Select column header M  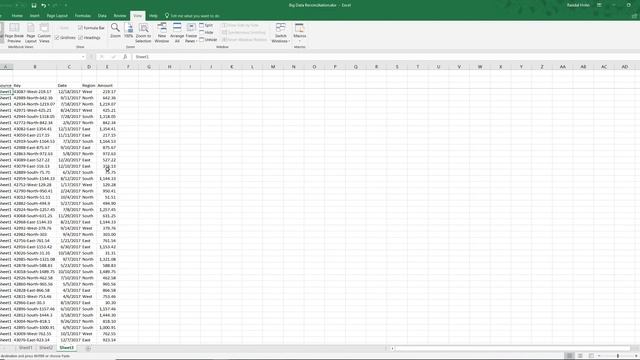point(273,67)
